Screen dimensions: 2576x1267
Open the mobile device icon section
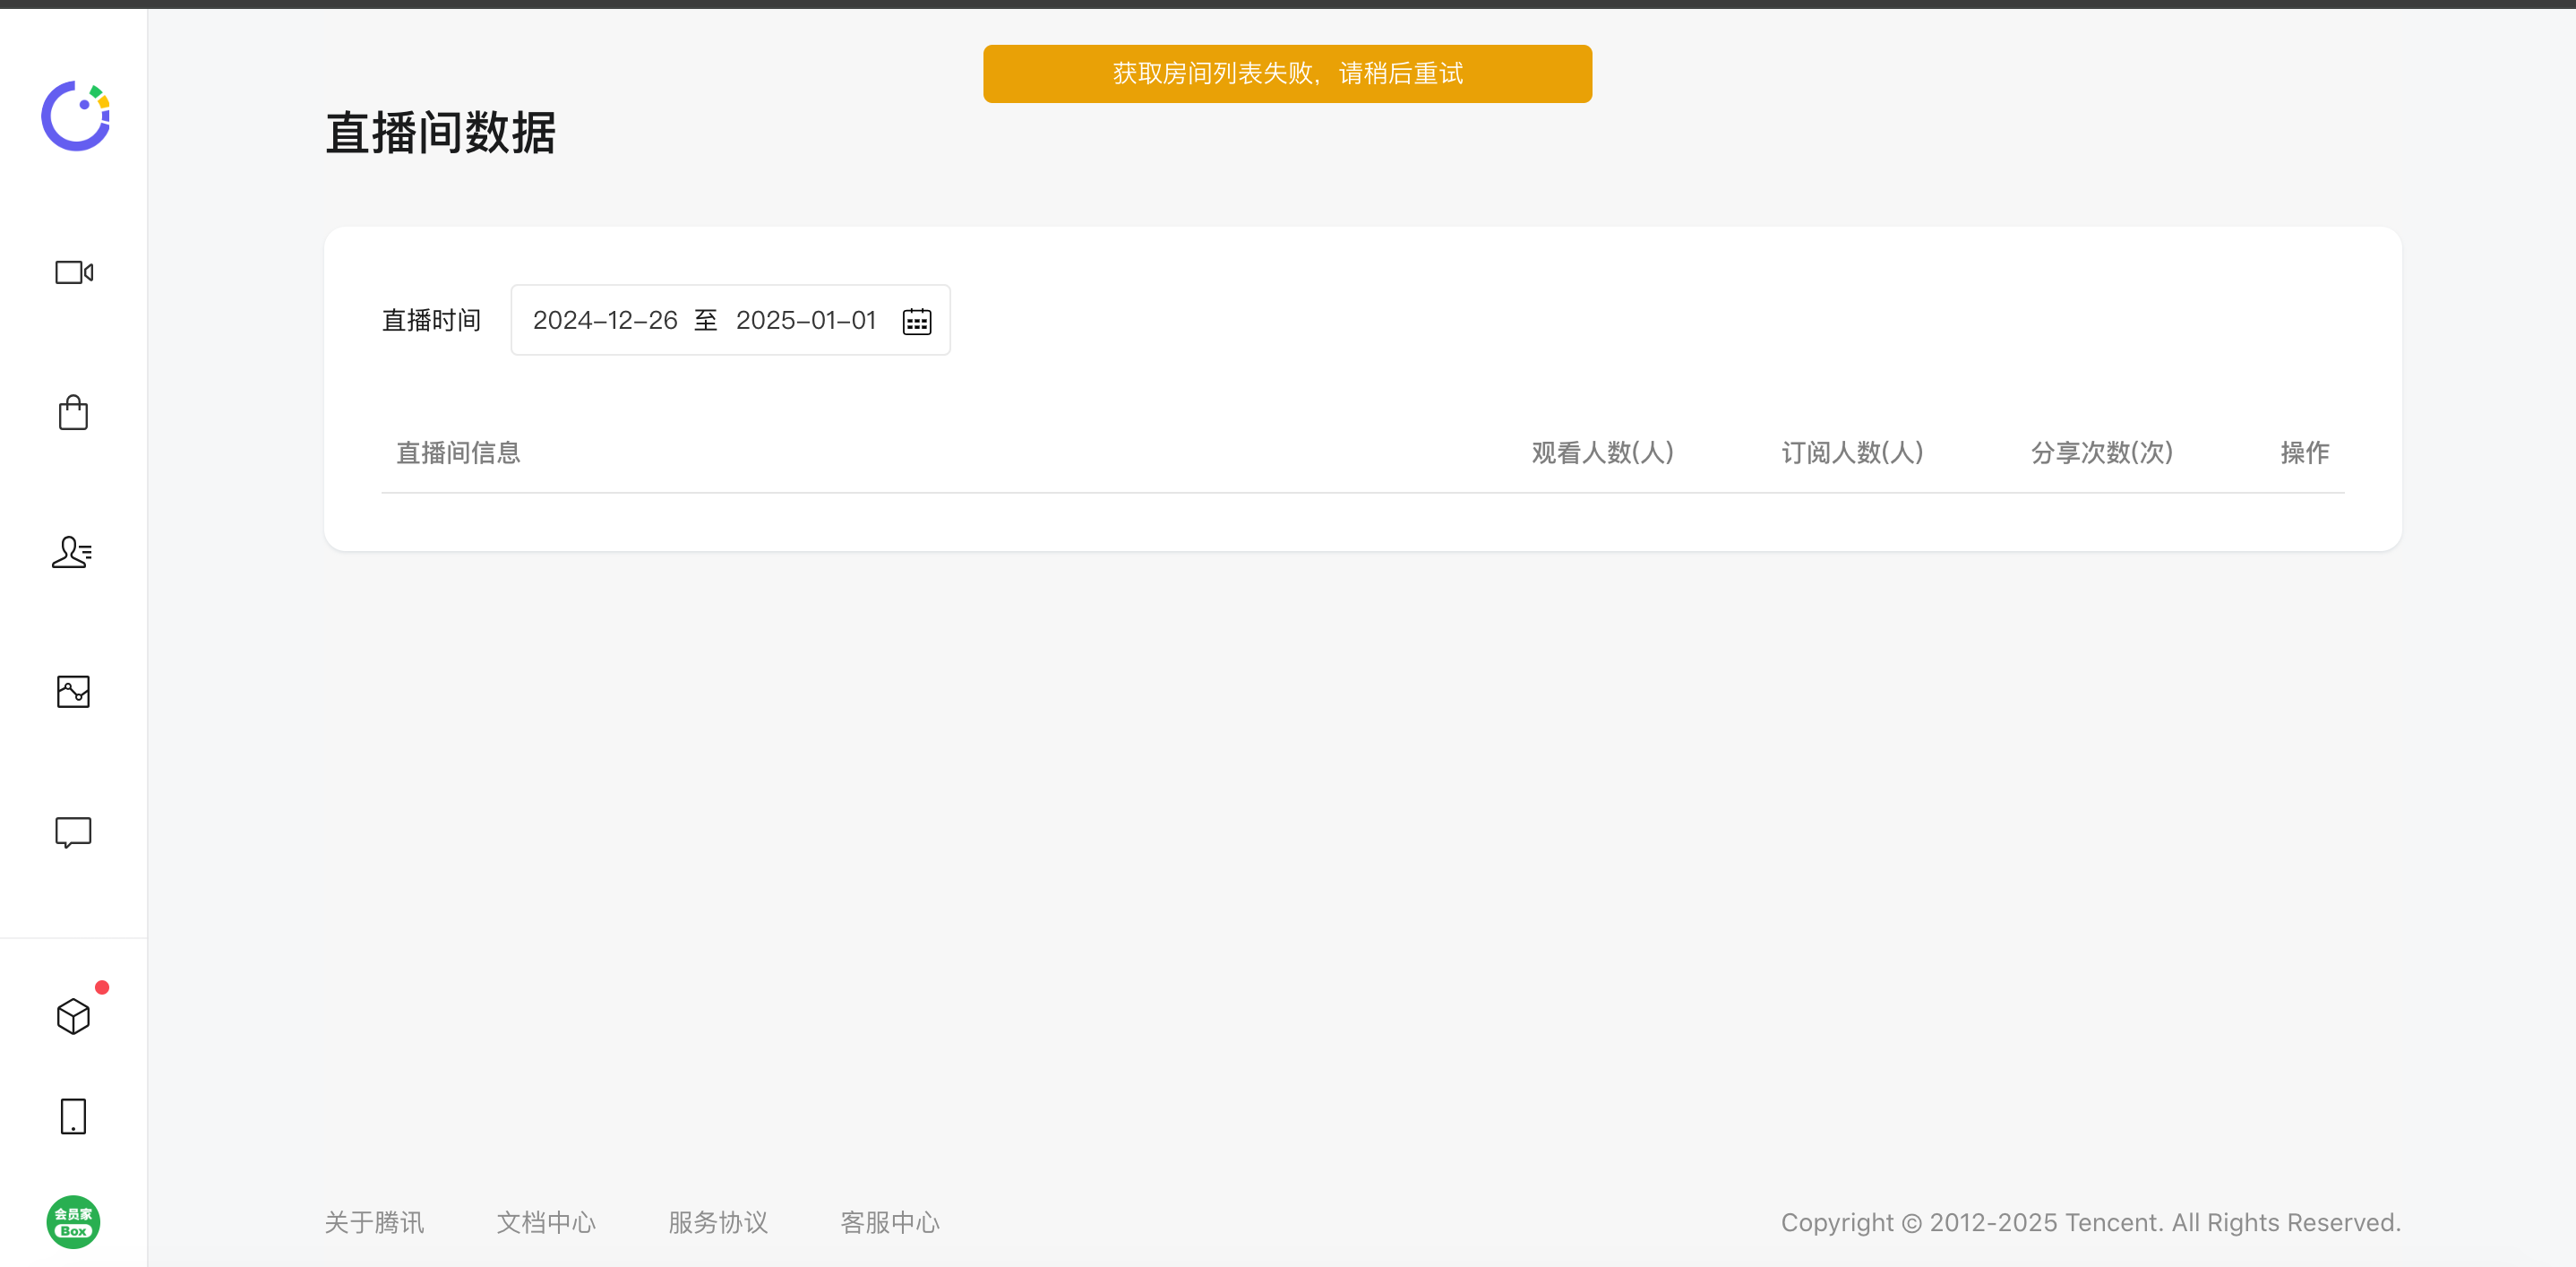(x=73, y=1116)
